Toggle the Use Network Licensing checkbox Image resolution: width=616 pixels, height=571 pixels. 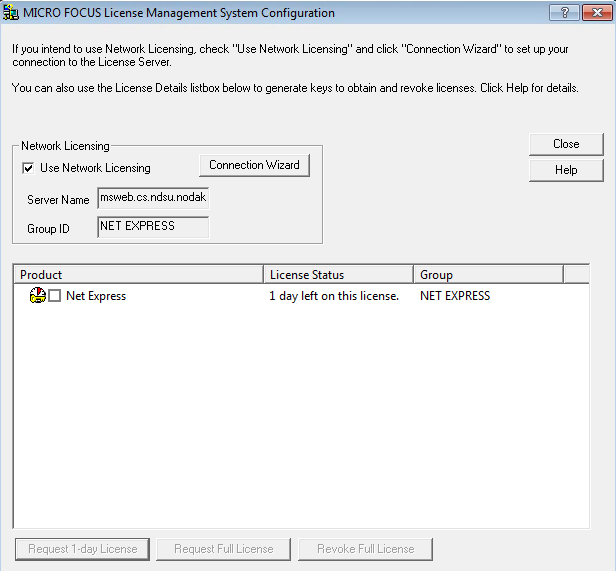[x=28, y=168]
